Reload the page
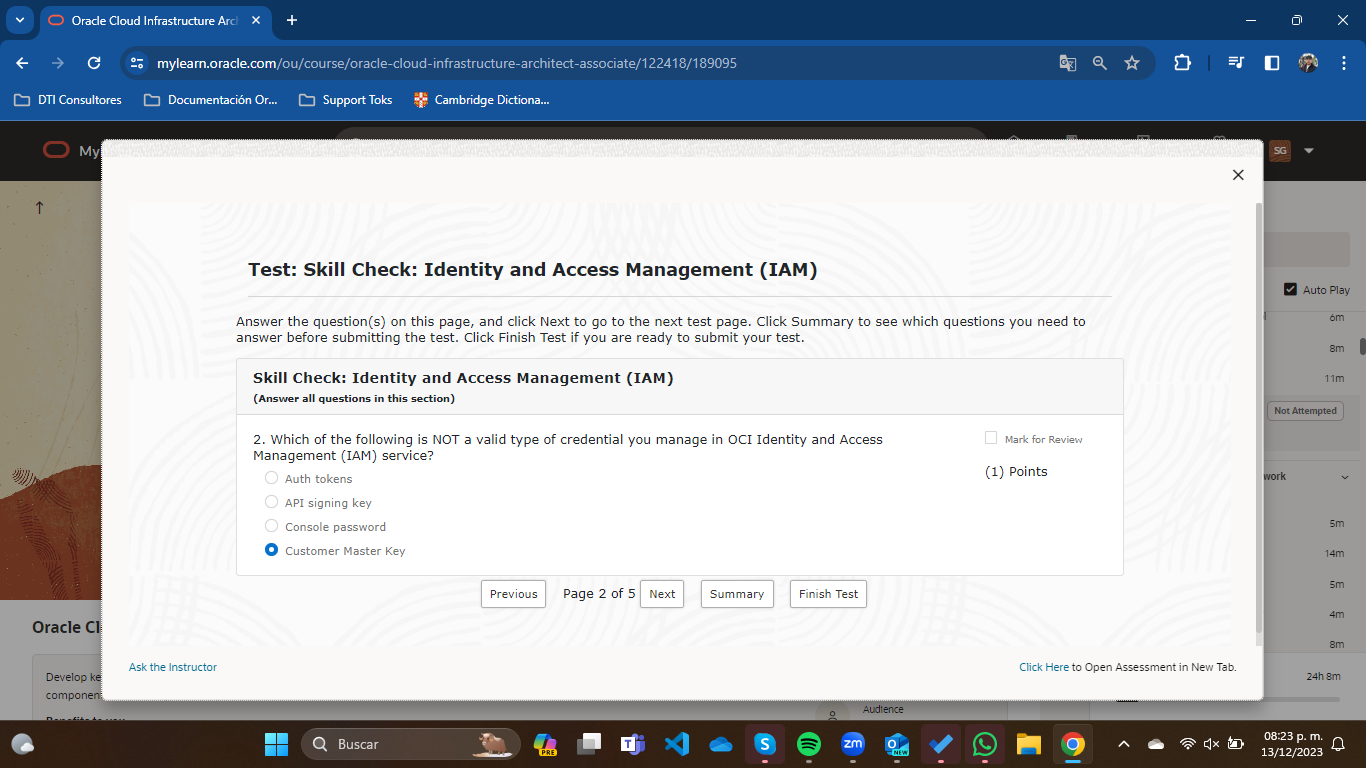This screenshot has width=1366, height=768. [94, 63]
